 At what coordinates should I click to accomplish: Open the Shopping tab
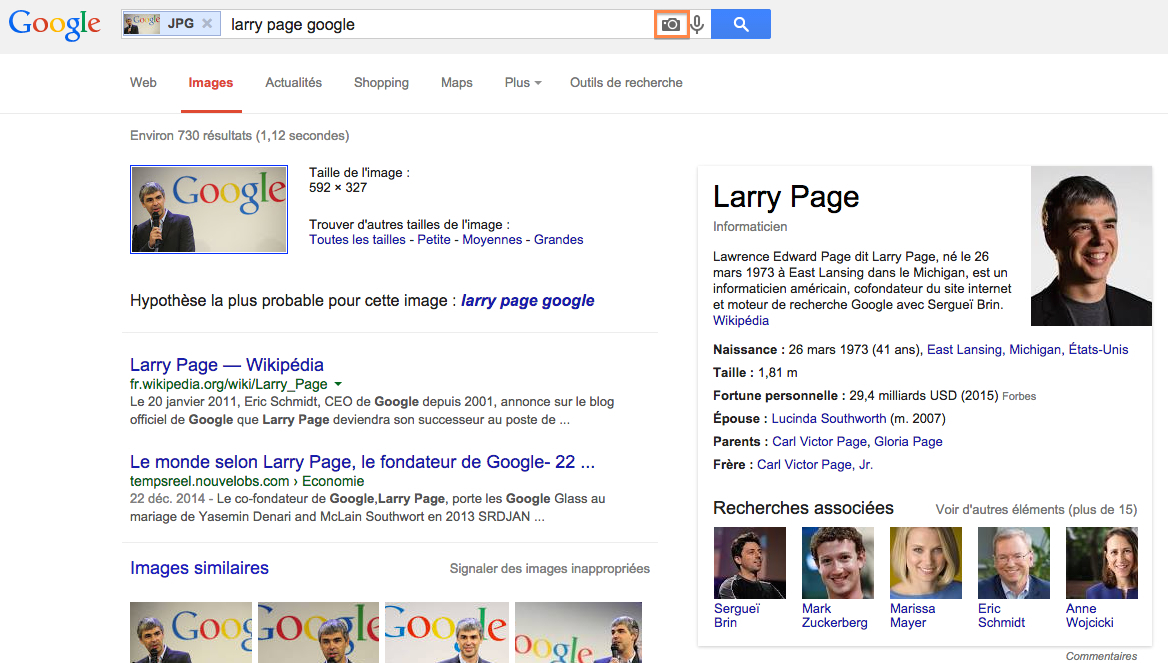(381, 83)
